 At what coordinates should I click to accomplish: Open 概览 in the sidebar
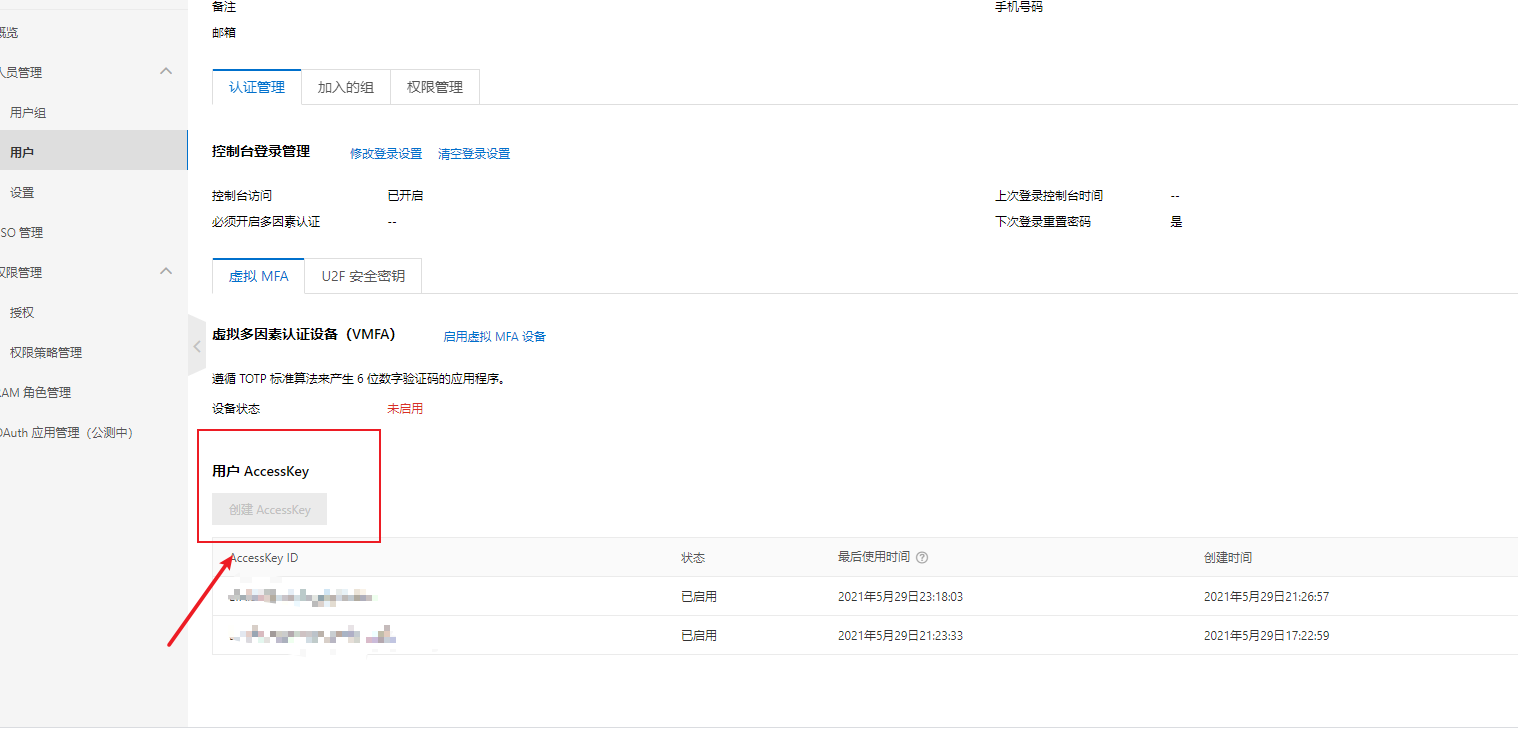click(x=8, y=33)
